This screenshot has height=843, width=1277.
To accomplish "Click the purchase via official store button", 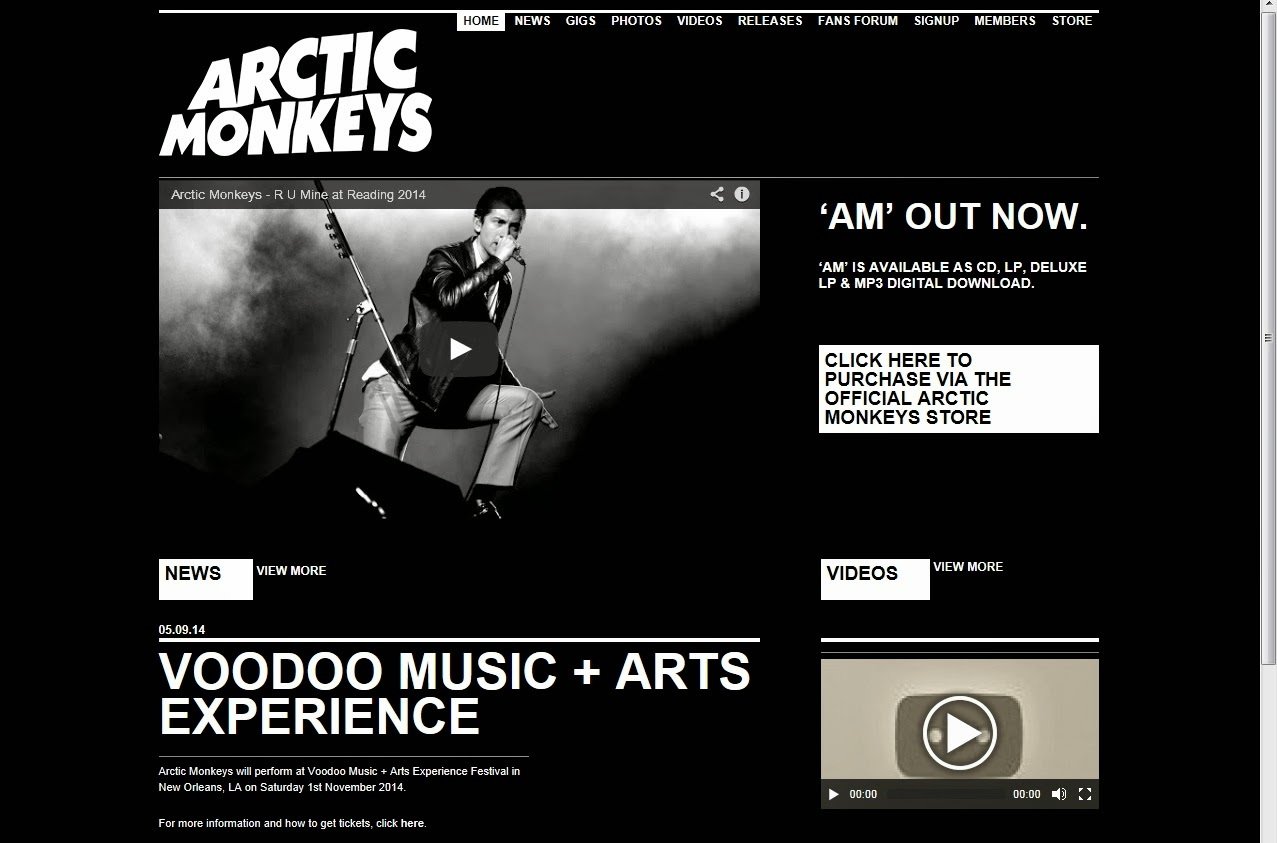I will (x=959, y=389).
